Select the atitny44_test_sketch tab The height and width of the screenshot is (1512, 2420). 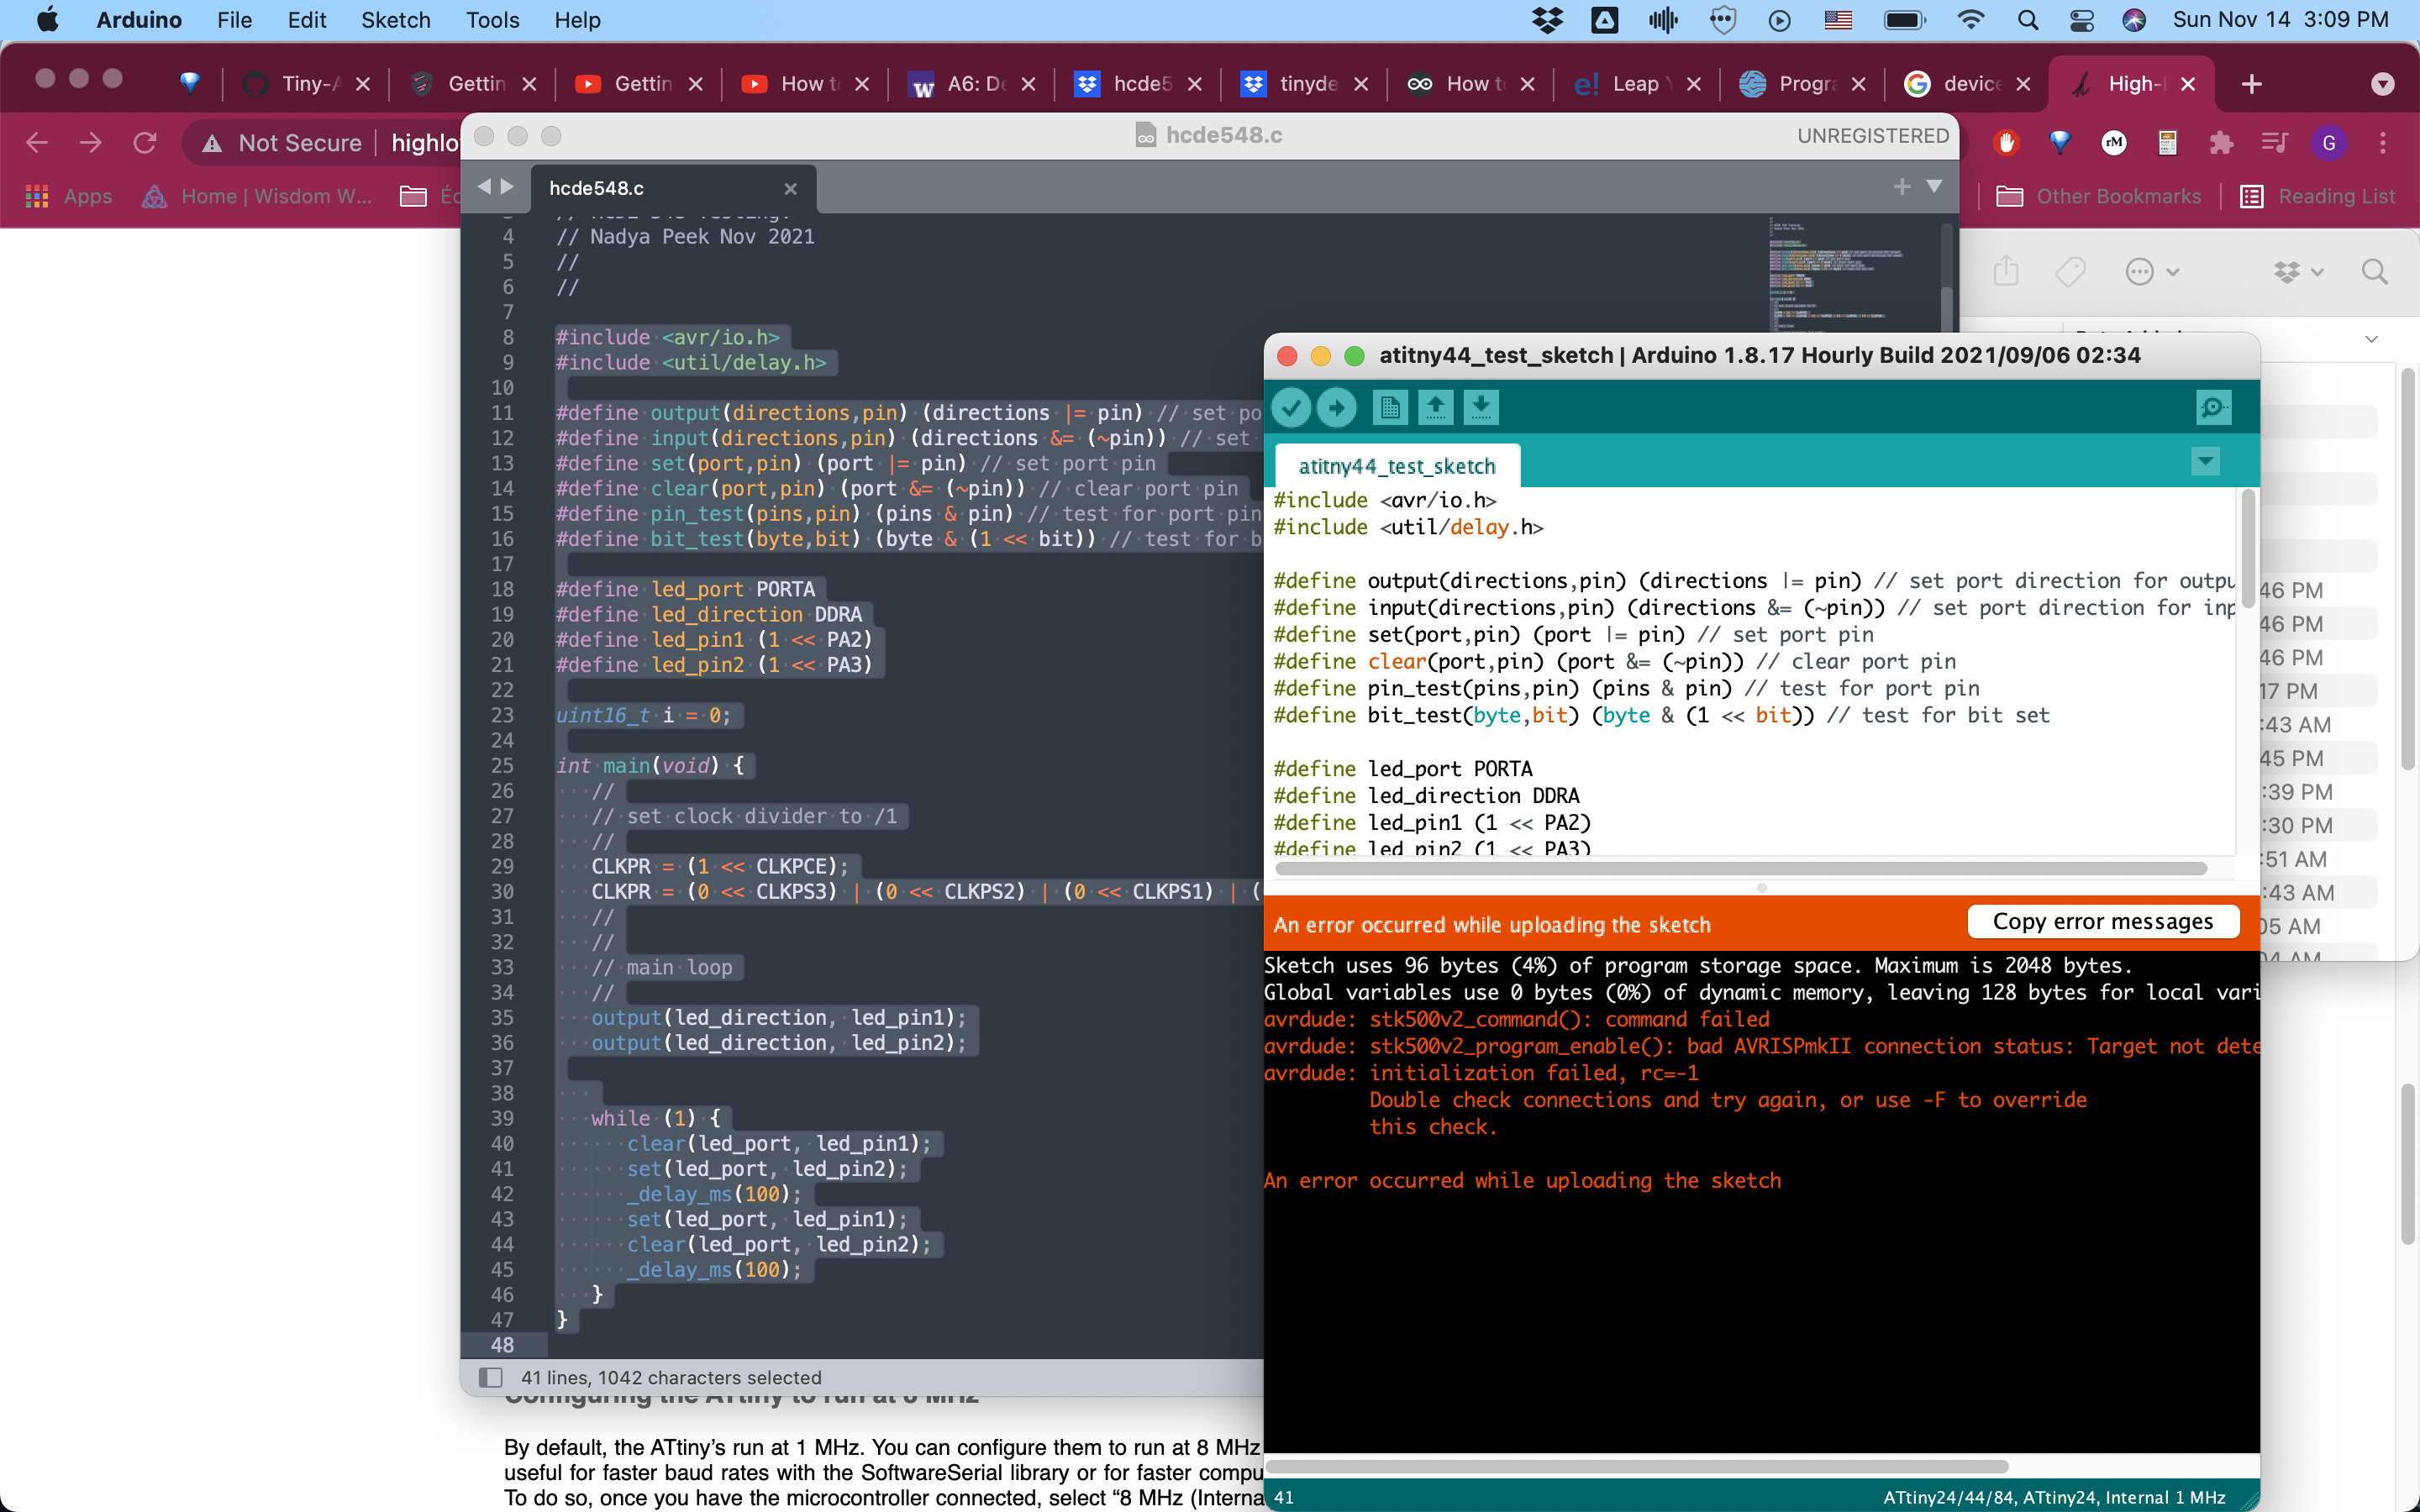(x=1396, y=466)
